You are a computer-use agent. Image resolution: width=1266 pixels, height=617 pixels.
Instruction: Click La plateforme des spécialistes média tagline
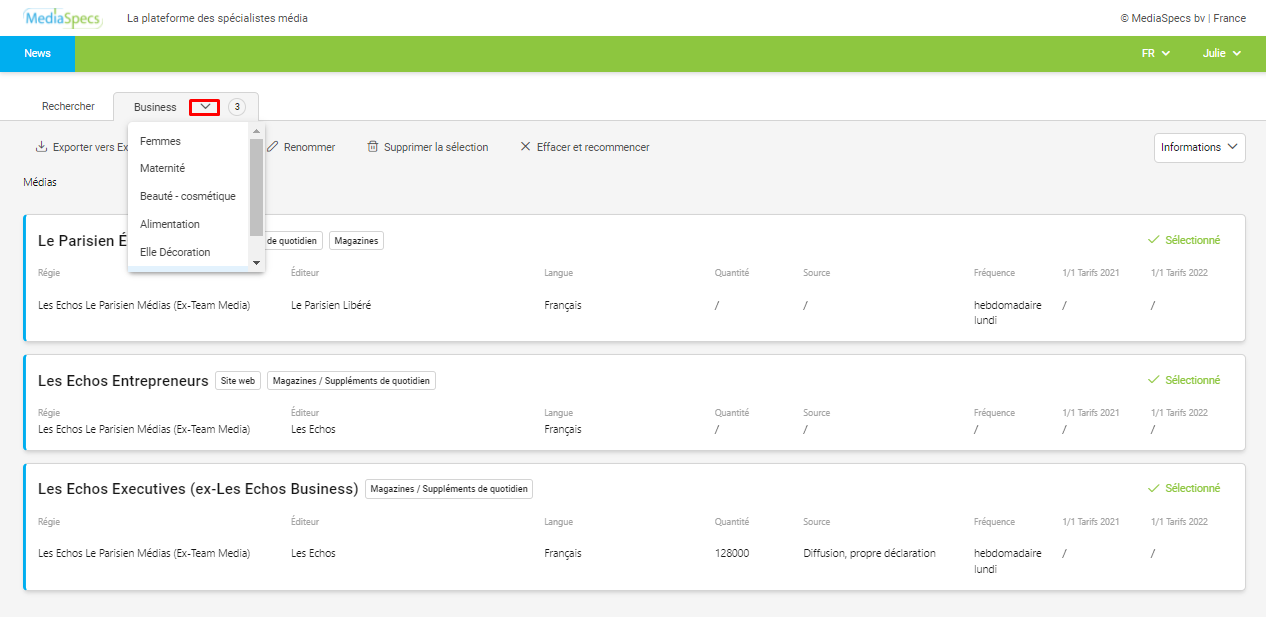pyautogui.click(x=217, y=18)
